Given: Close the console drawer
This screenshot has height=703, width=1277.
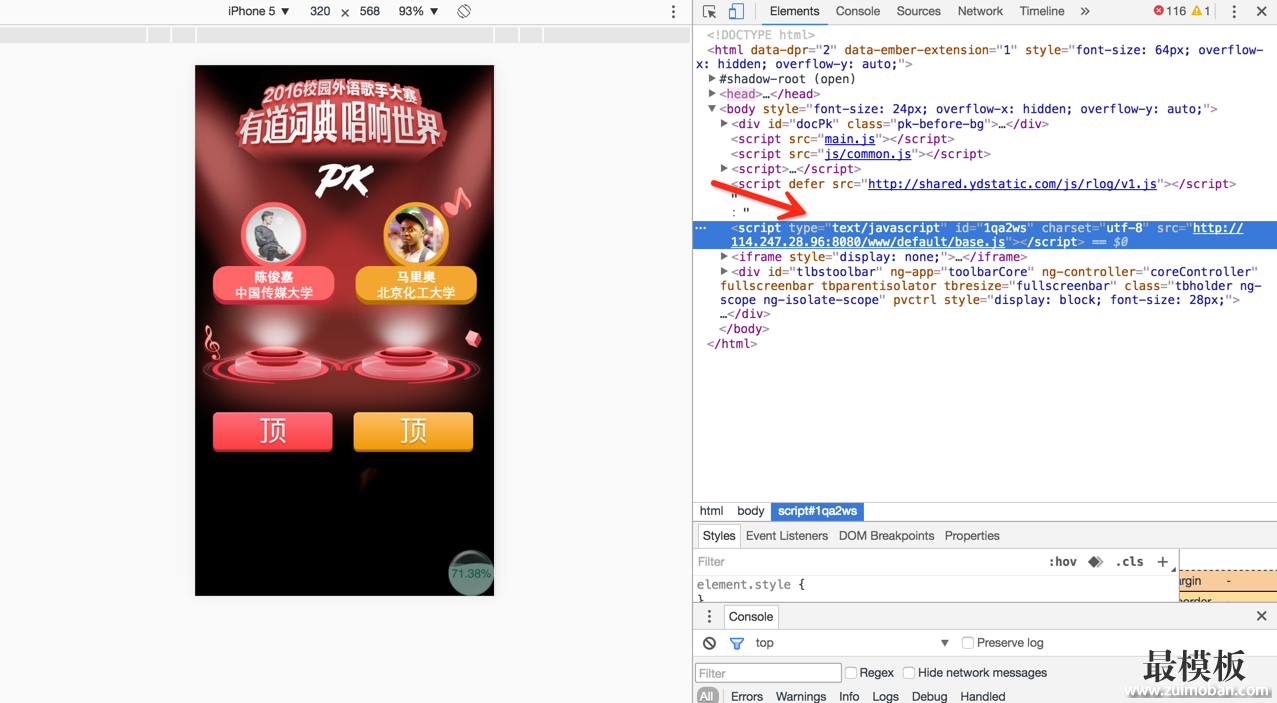Looking at the screenshot, I should 1261,616.
